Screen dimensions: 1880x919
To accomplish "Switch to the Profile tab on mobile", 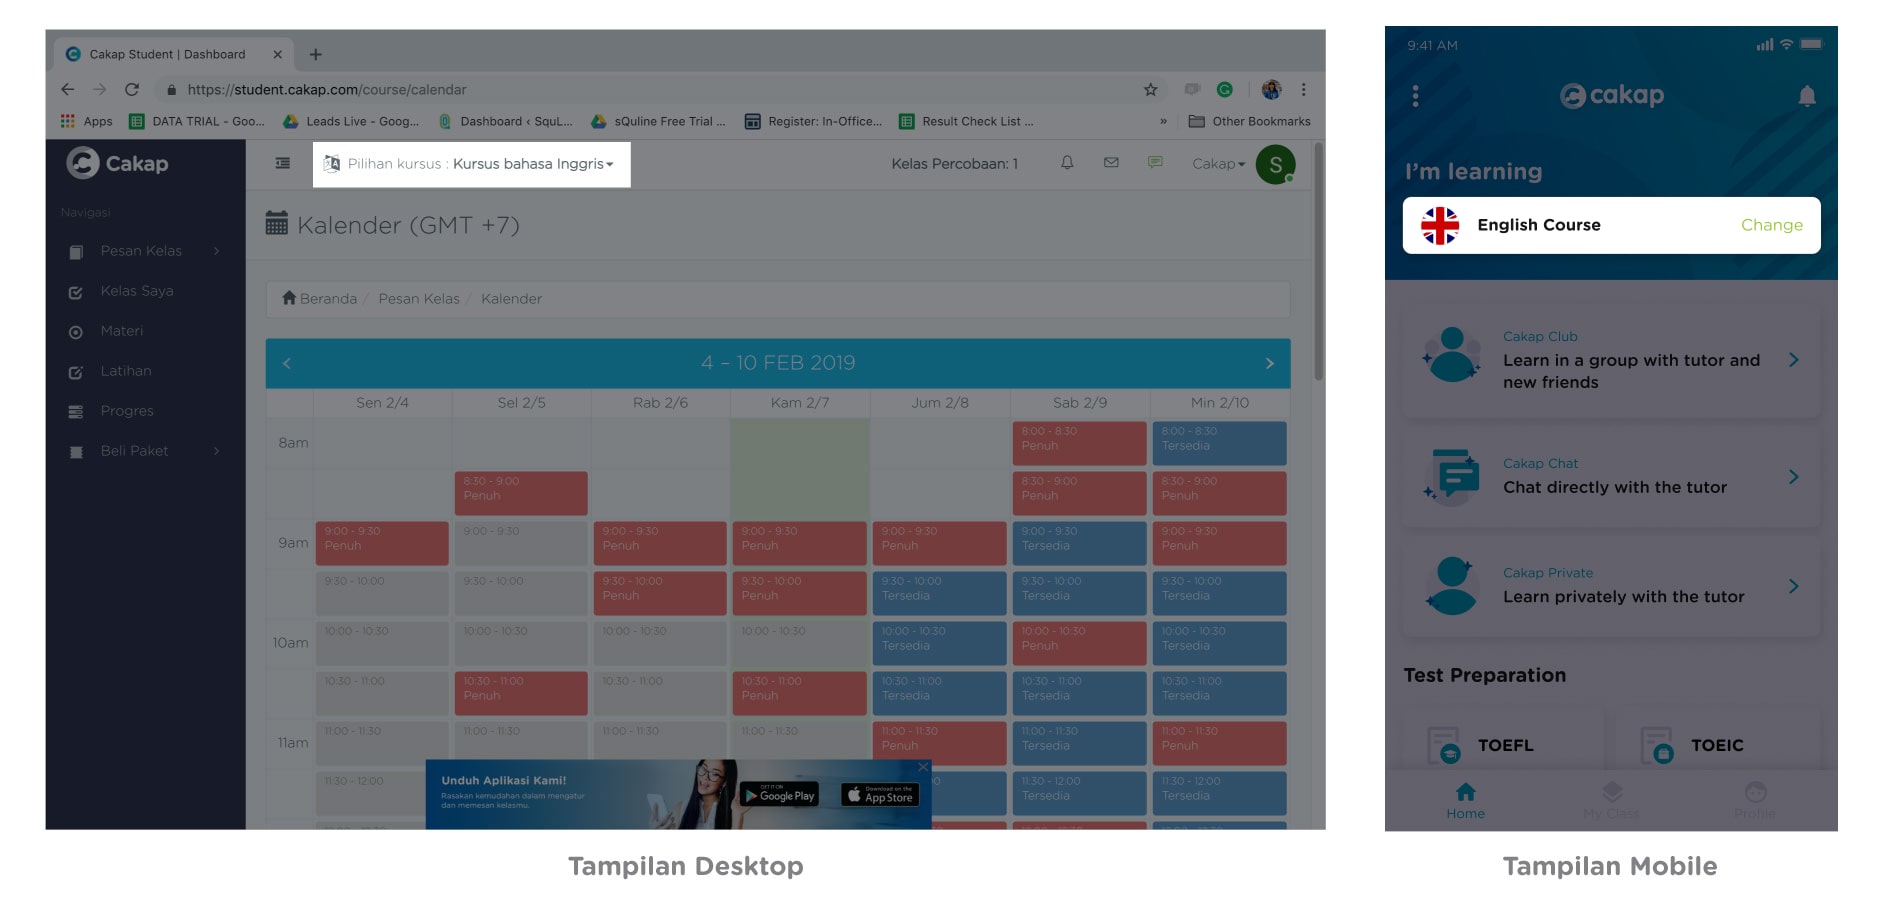I will (1755, 801).
